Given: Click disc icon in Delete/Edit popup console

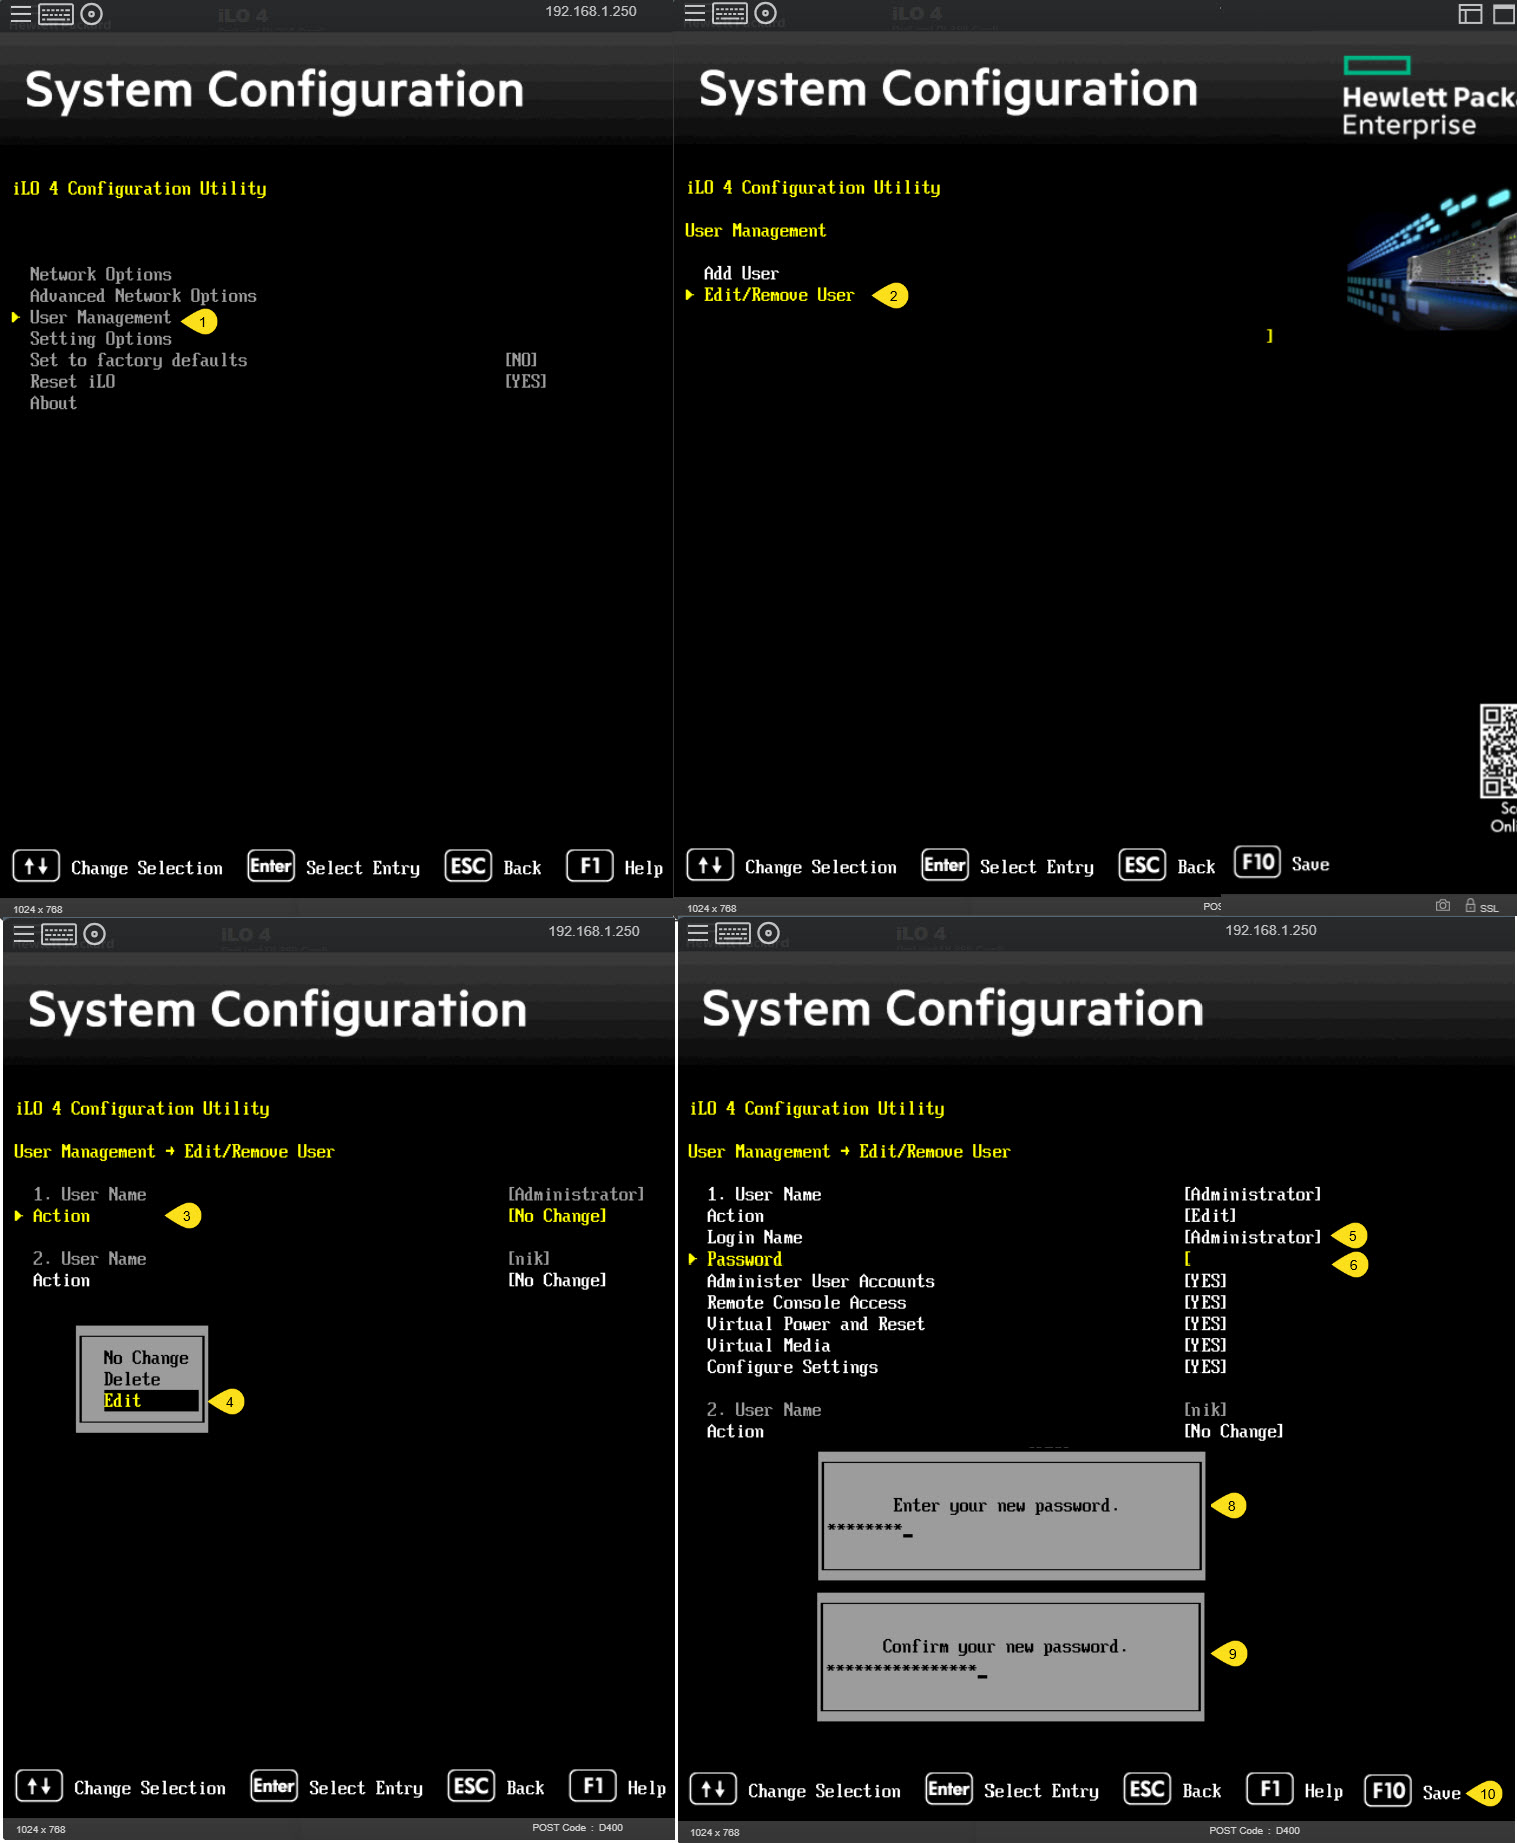Looking at the screenshot, I should [x=94, y=934].
